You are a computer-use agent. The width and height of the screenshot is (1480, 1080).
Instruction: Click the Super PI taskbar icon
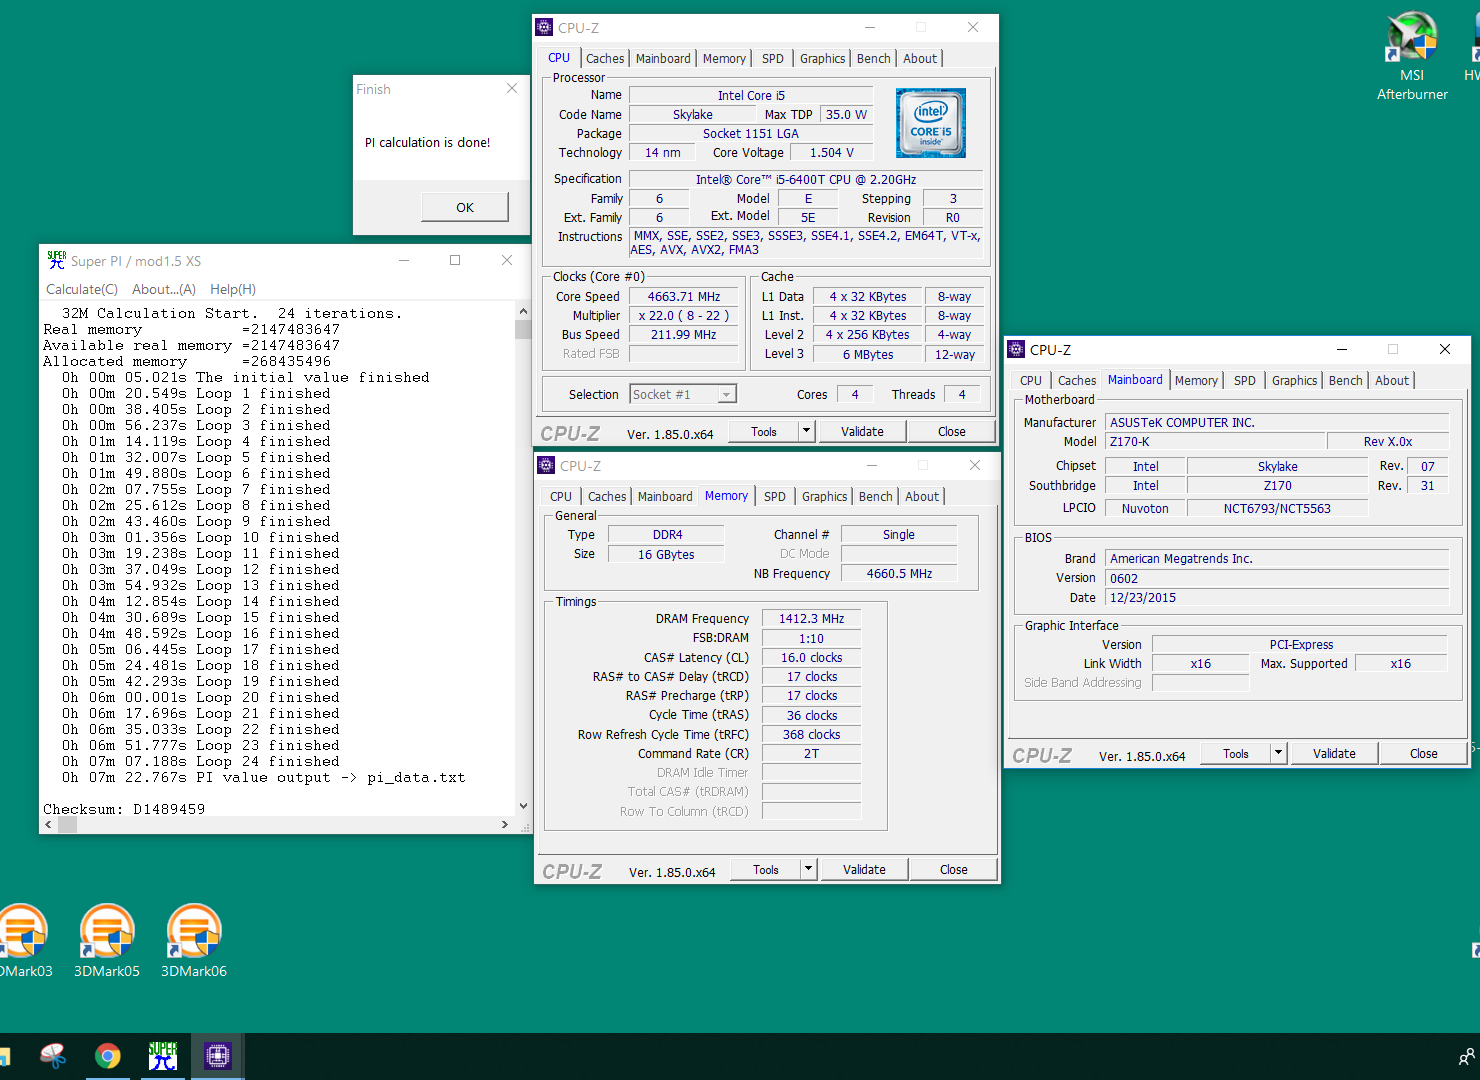pos(162,1056)
